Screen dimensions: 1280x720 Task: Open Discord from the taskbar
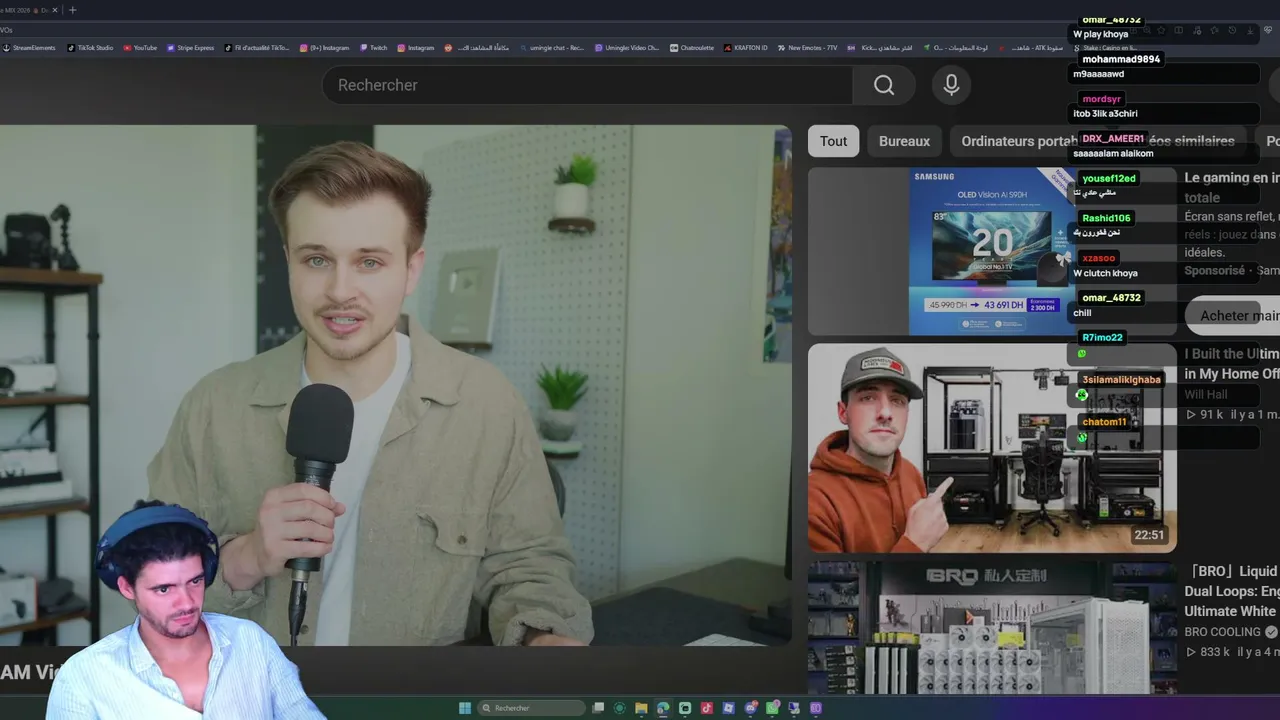pos(751,708)
